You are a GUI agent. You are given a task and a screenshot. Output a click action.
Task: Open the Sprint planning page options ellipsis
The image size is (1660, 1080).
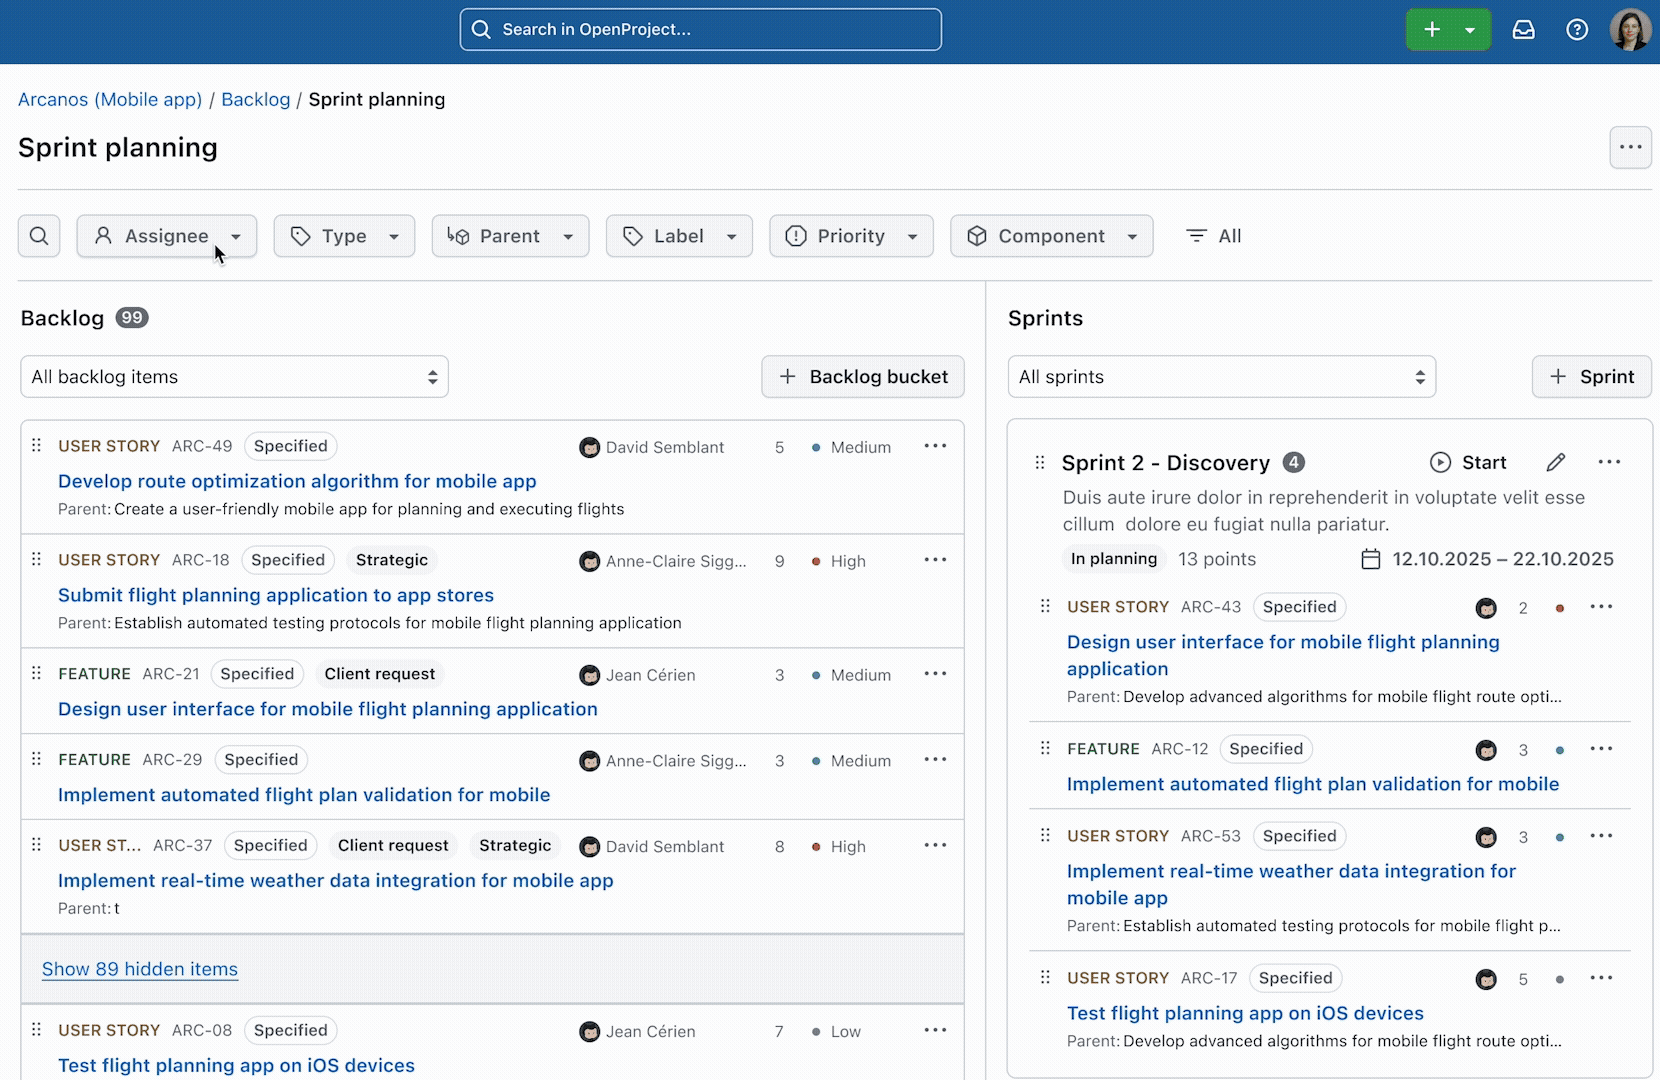(1631, 147)
